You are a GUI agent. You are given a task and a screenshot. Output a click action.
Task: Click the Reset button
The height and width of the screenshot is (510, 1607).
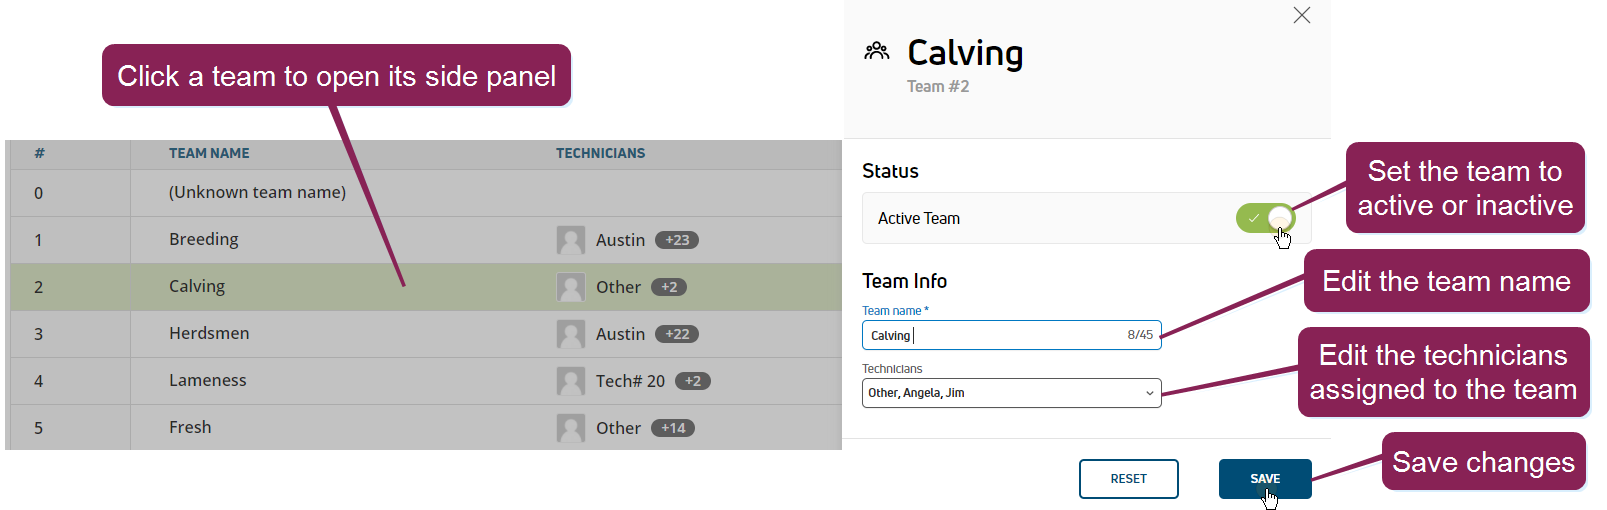(1128, 479)
